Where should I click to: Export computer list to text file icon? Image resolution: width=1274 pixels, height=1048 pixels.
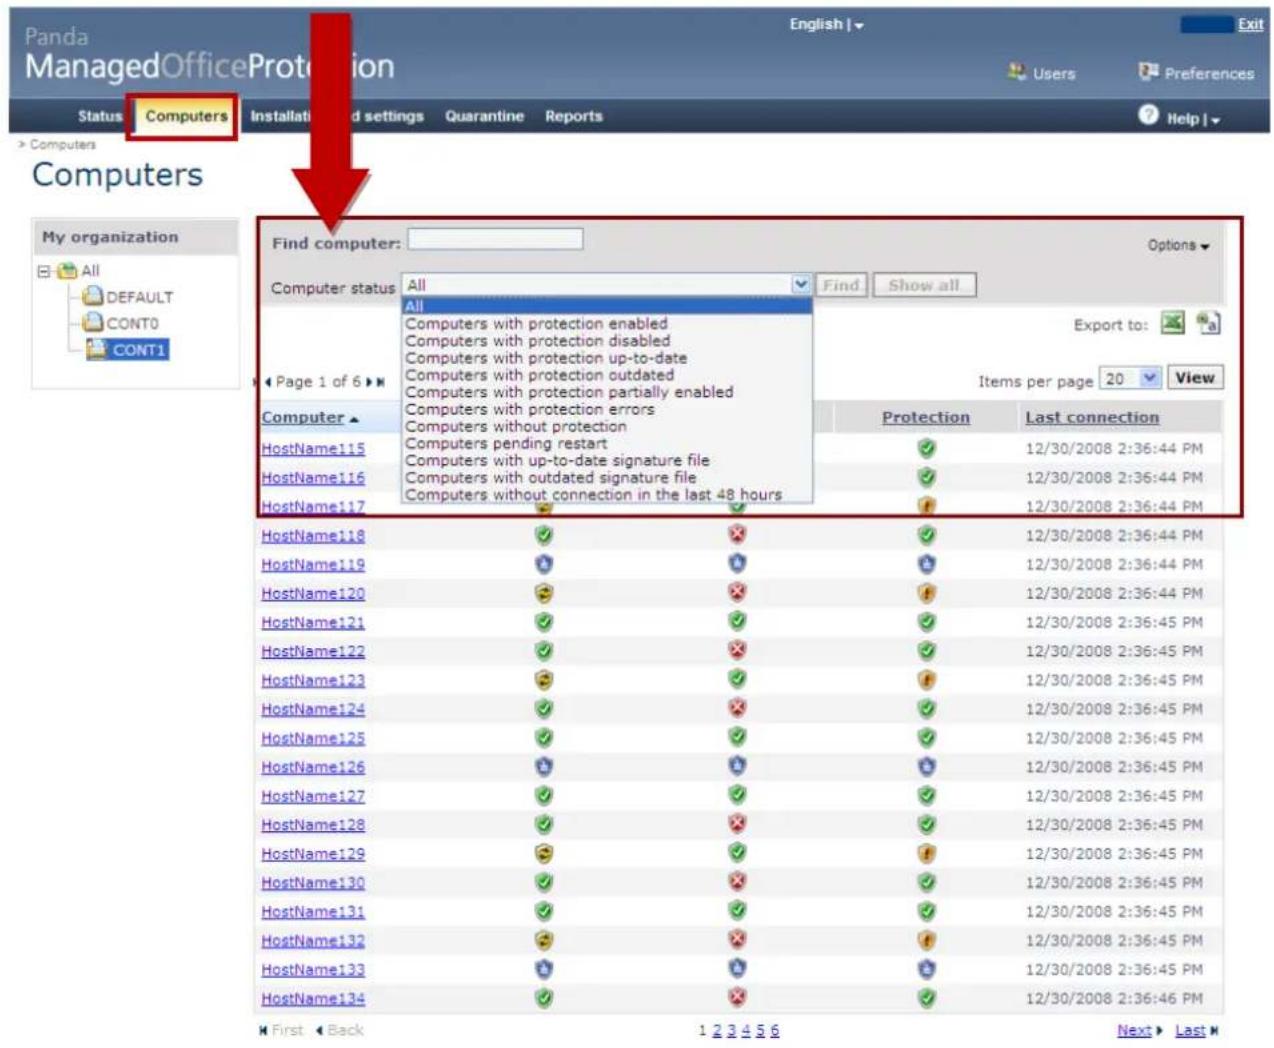[1208, 323]
